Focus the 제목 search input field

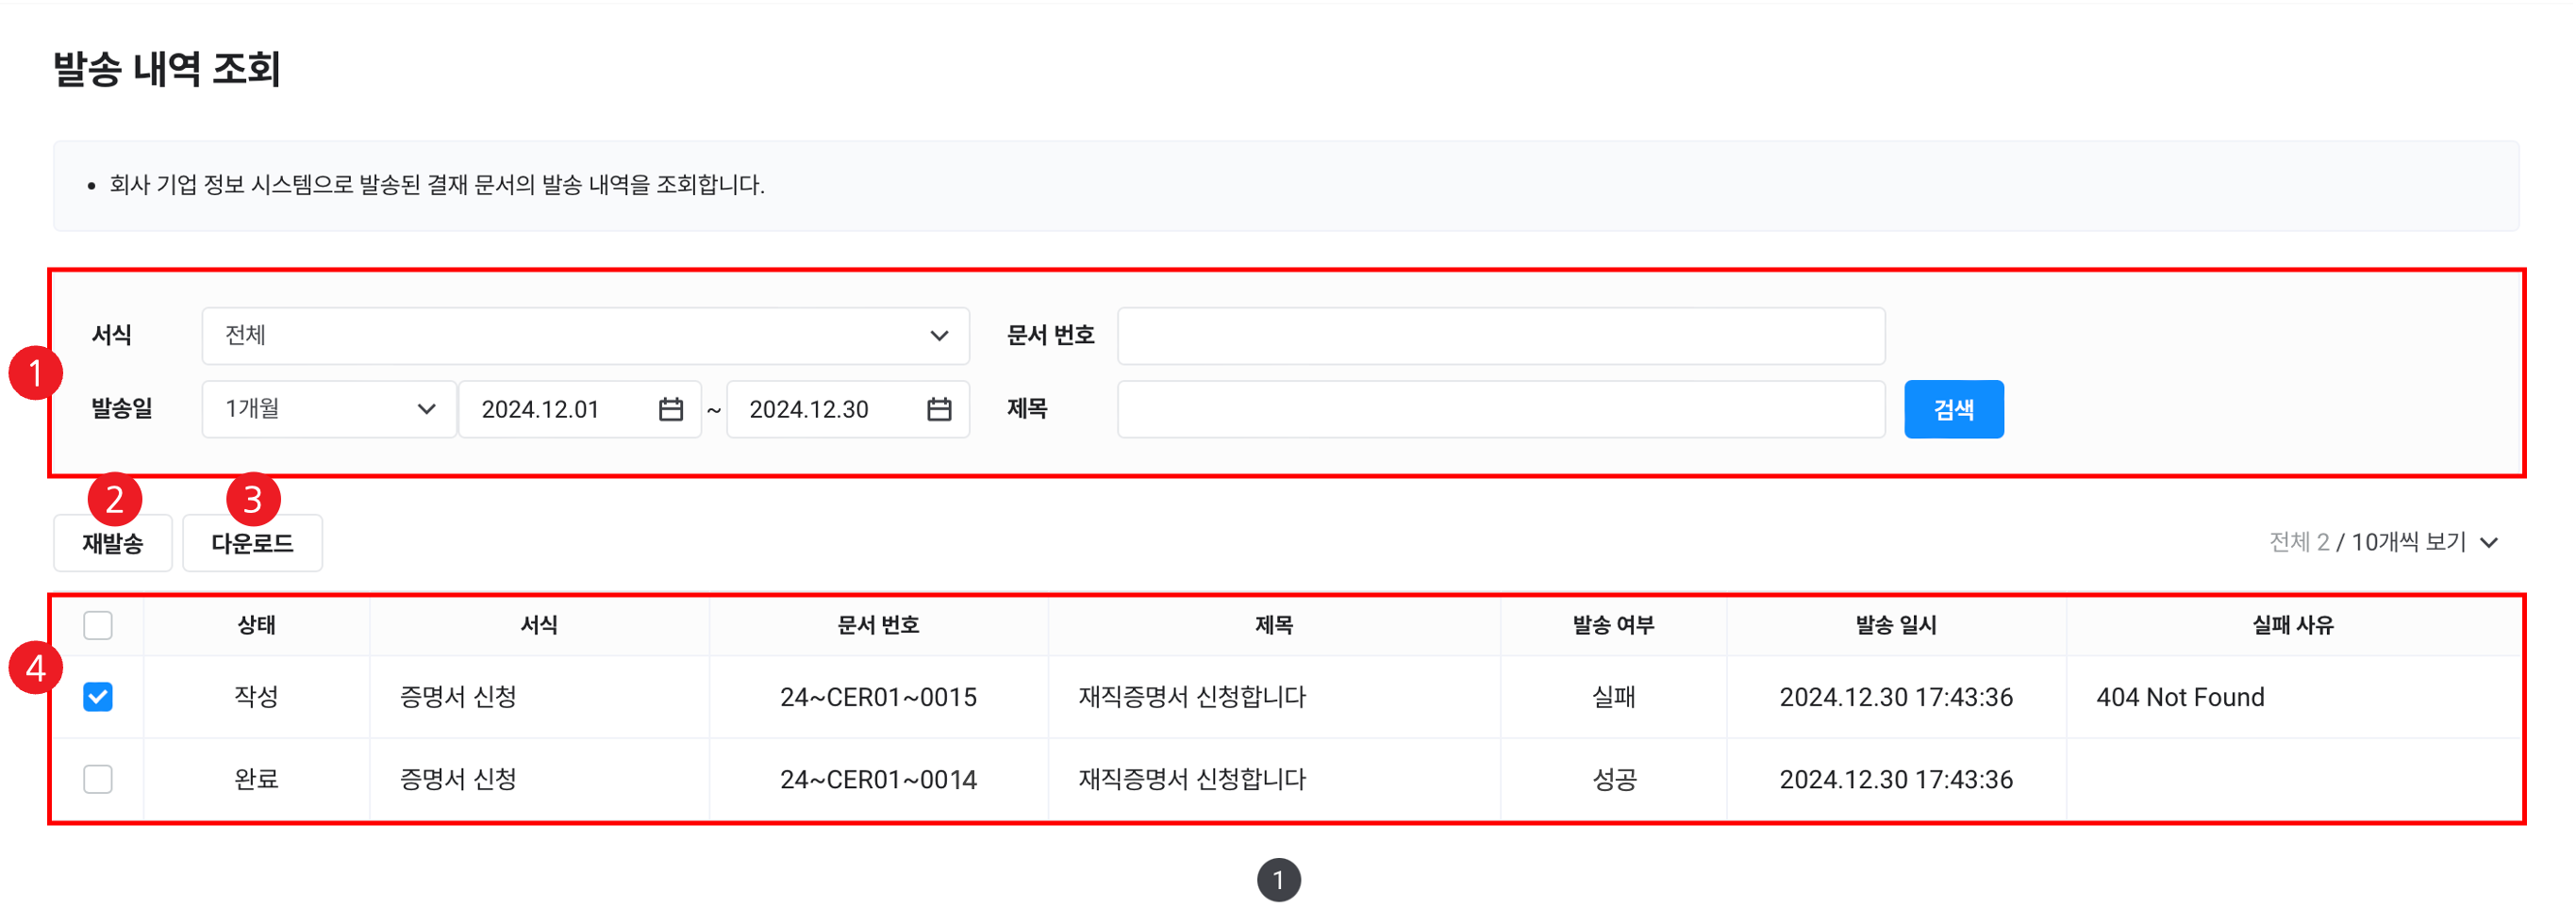1500,409
